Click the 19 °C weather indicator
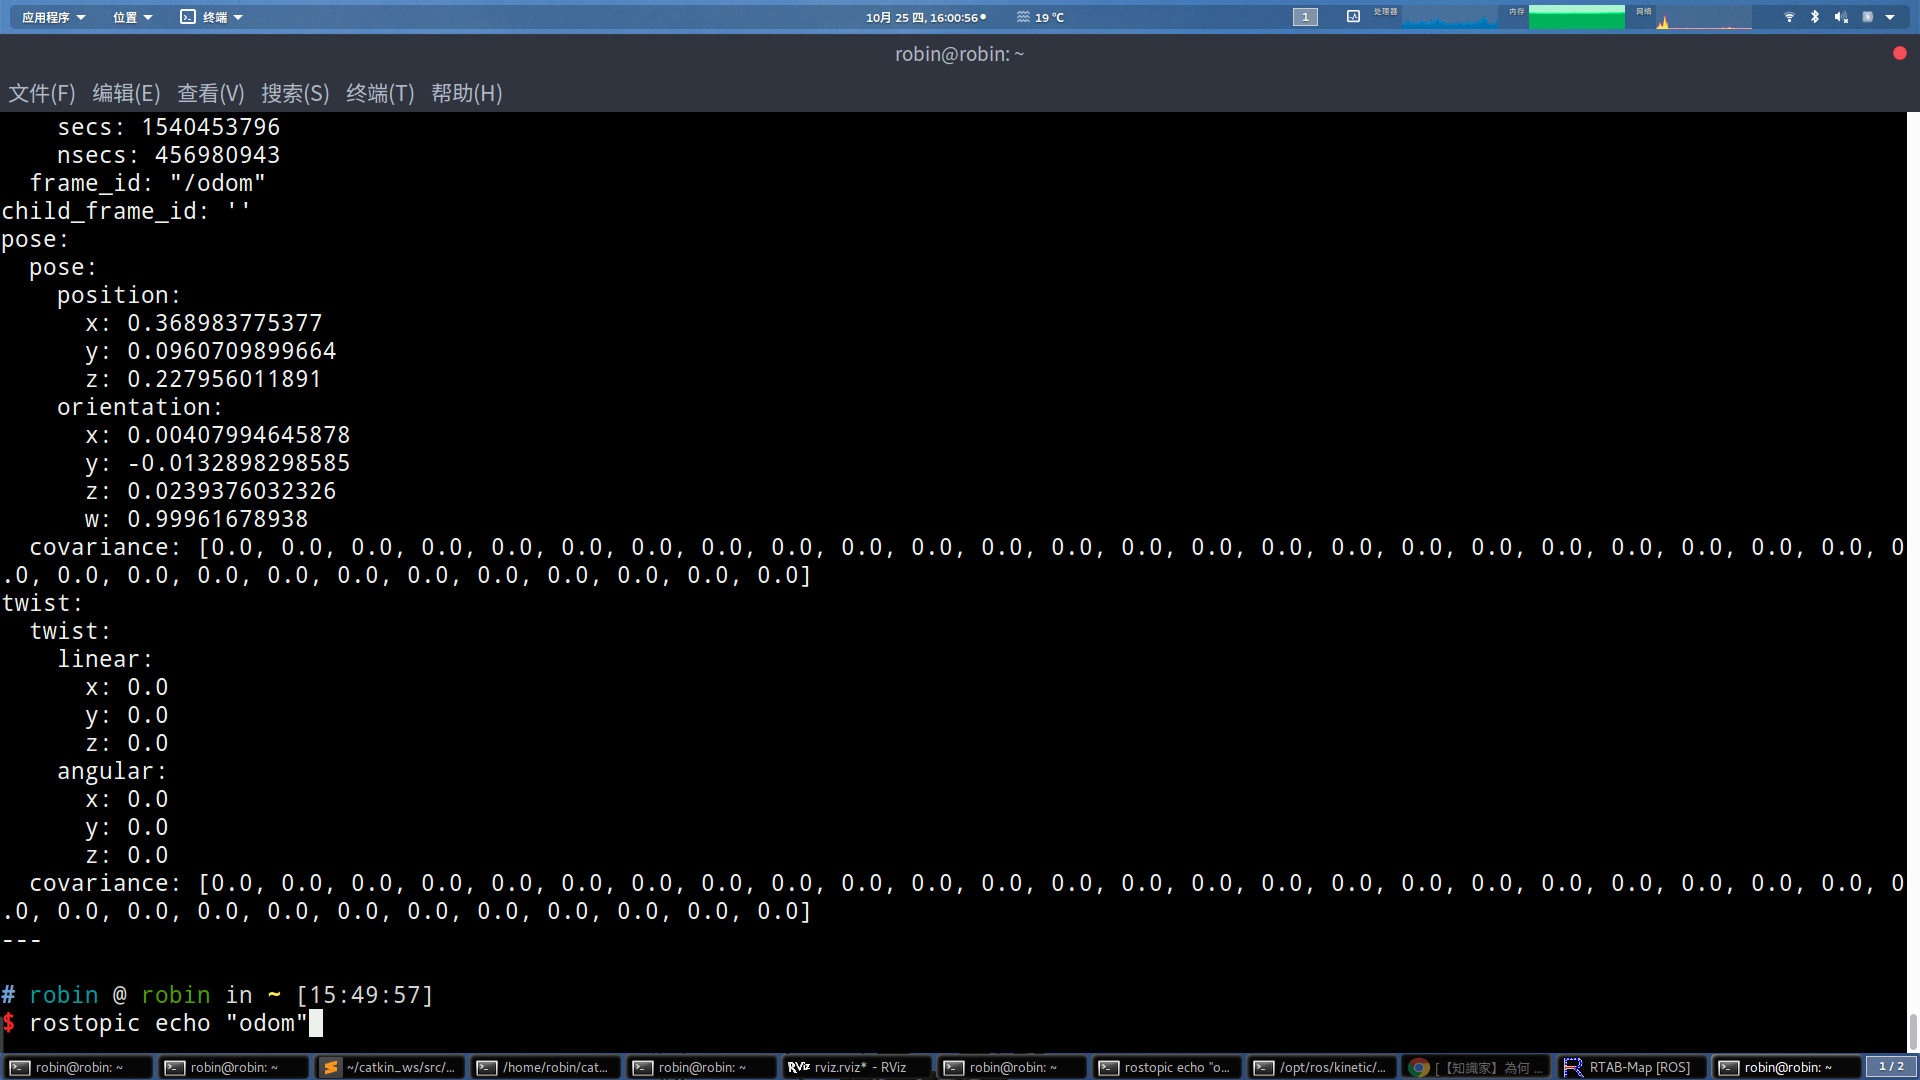This screenshot has width=1920, height=1080. point(1041,17)
